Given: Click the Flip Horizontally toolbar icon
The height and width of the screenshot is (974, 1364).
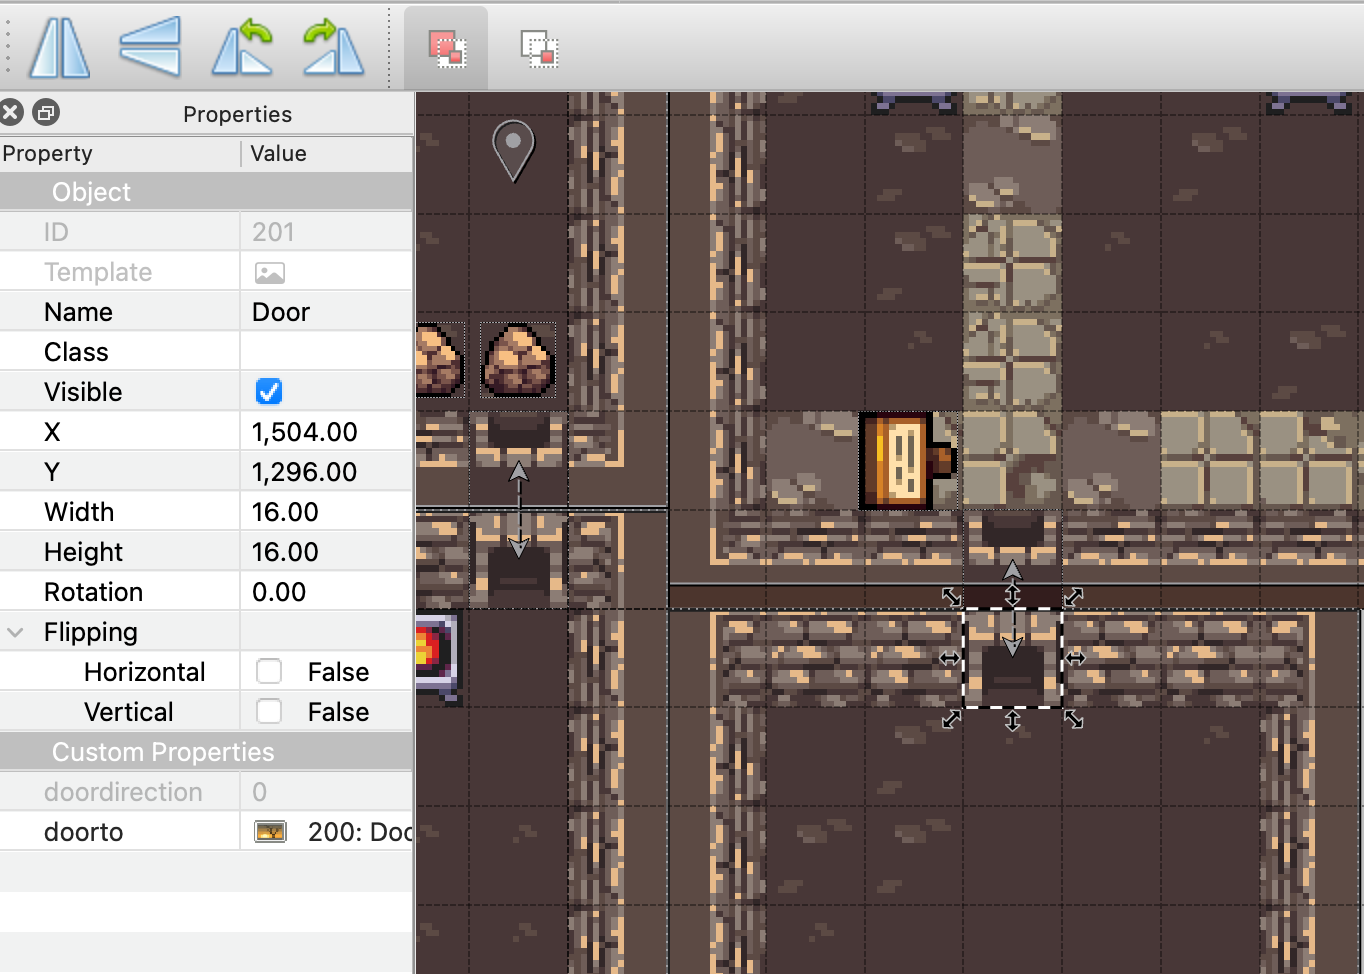Looking at the screenshot, I should [59, 48].
